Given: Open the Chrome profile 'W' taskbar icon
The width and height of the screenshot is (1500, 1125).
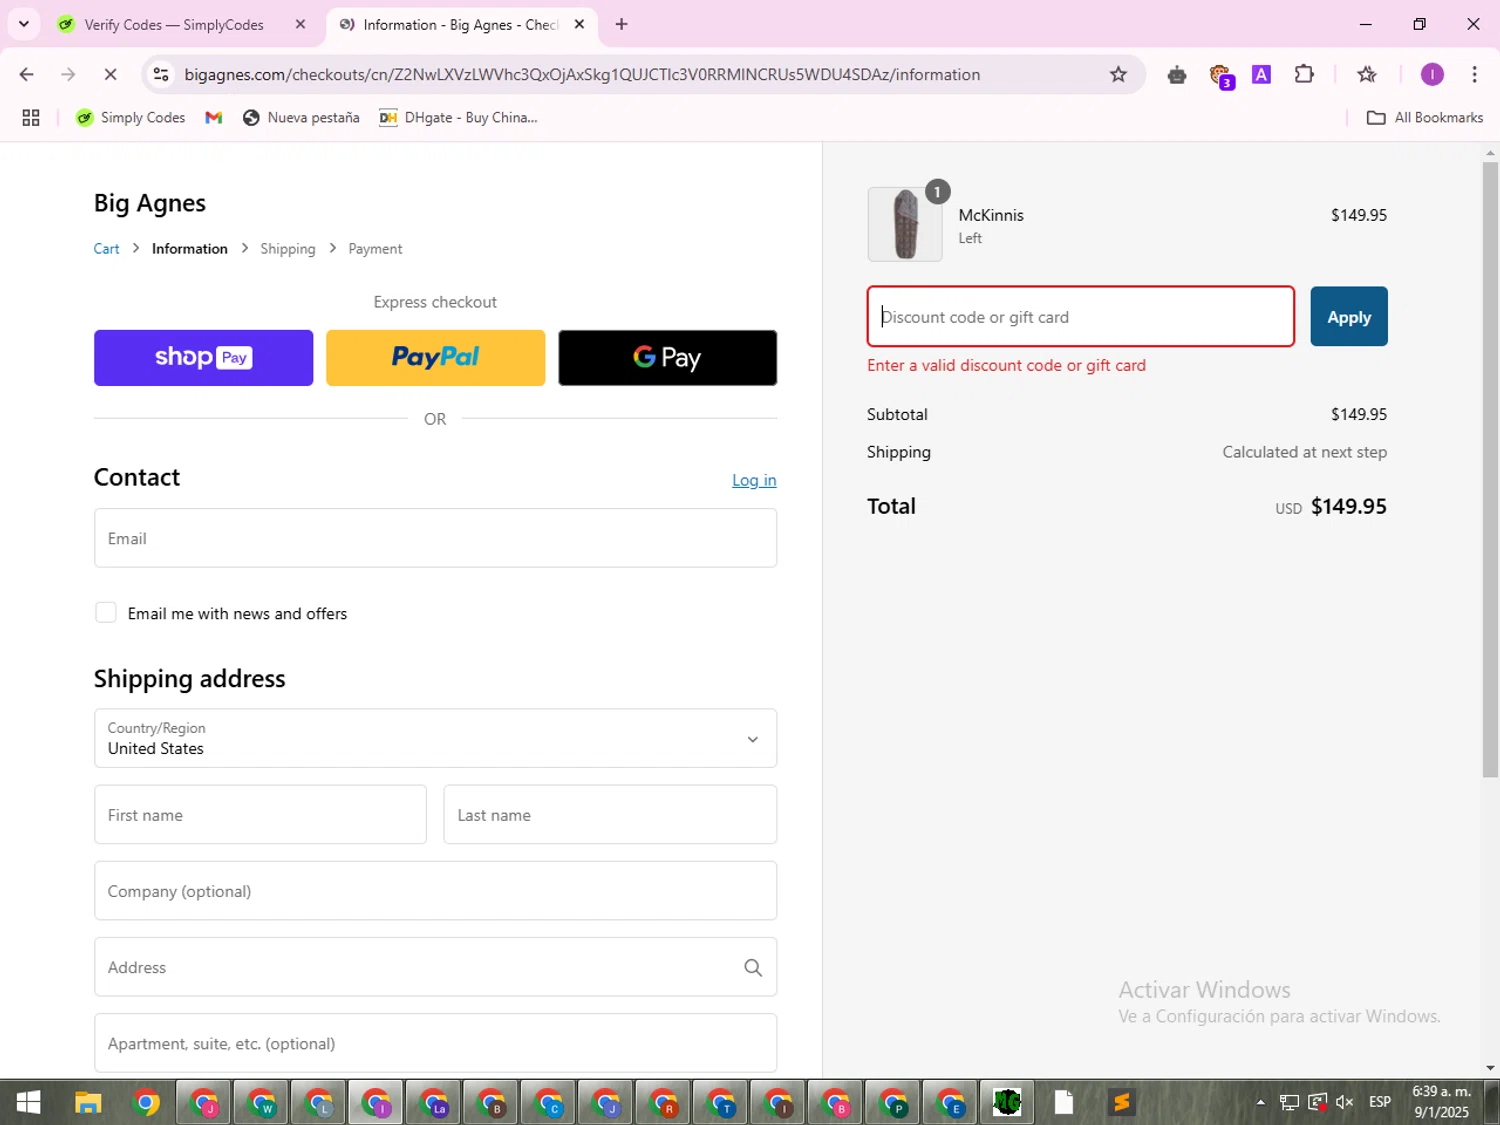Looking at the screenshot, I should click(261, 1102).
